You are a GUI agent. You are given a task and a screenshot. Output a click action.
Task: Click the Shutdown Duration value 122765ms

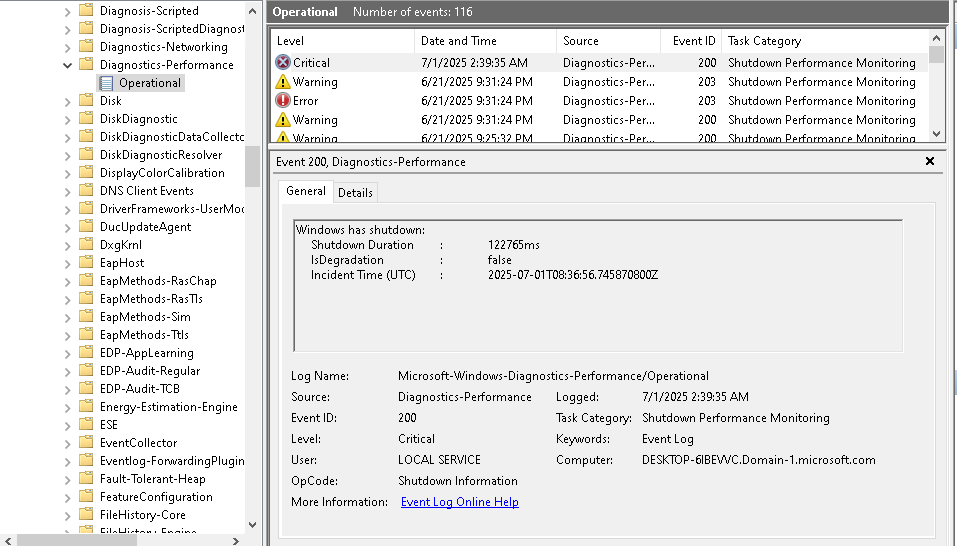514,245
